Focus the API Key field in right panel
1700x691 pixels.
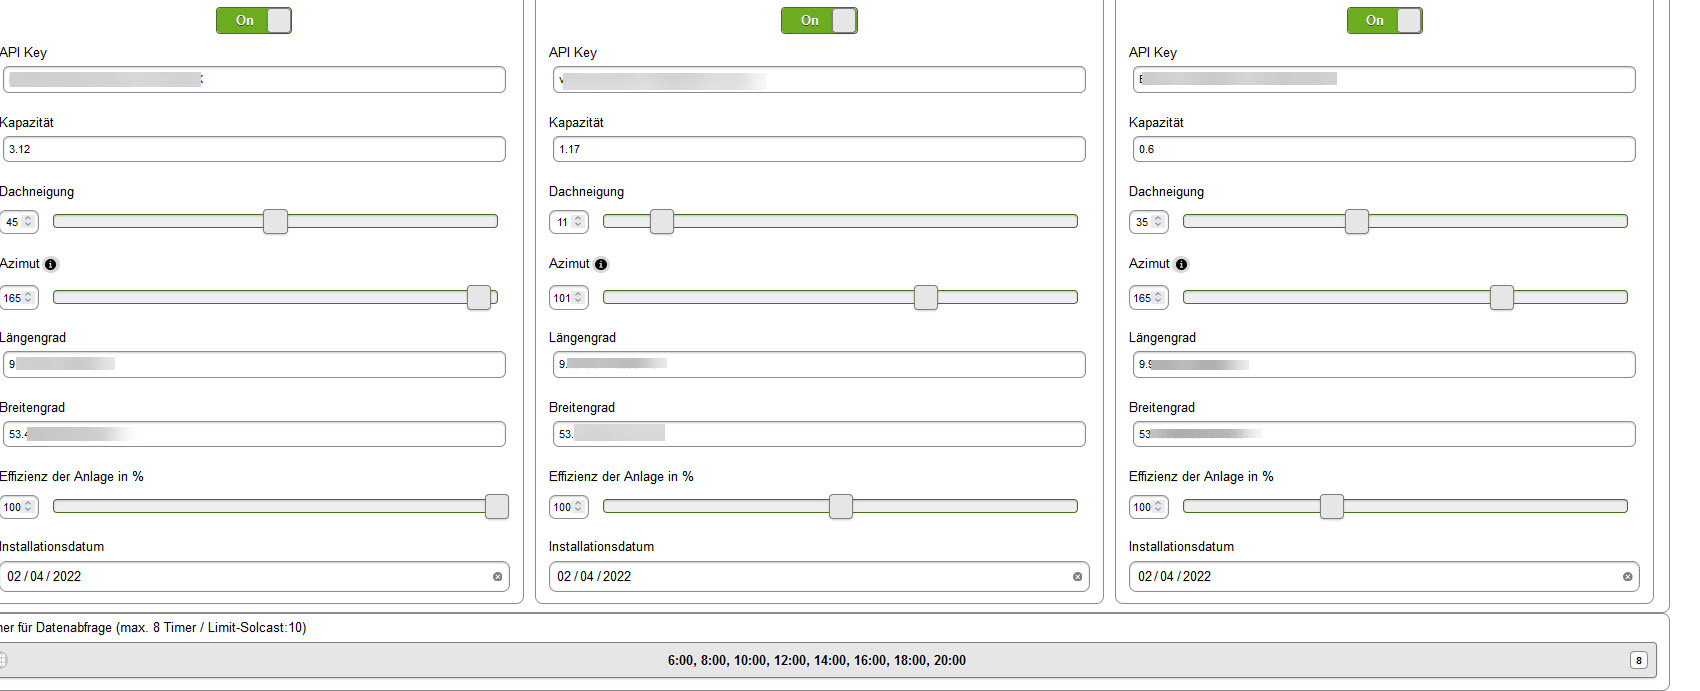click(1384, 80)
